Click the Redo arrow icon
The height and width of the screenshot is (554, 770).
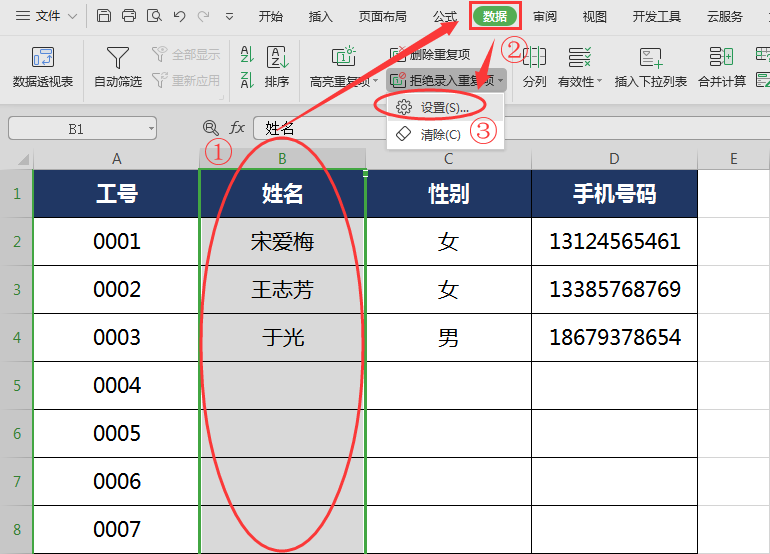point(204,16)
